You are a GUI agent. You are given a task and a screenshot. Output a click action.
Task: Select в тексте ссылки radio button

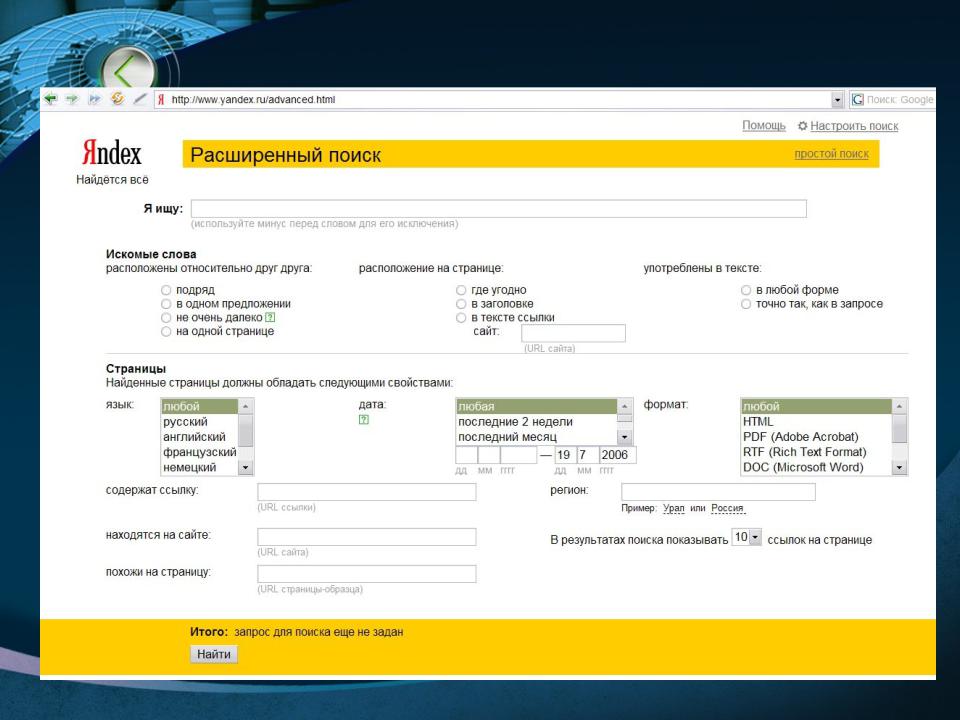tap(461, 318)
